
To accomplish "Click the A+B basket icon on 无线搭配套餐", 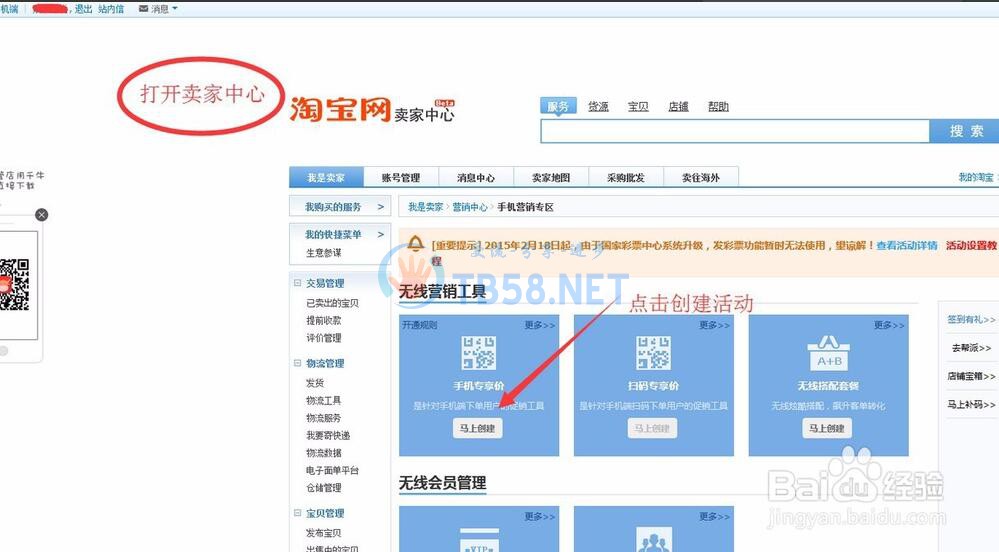I will pos(828,353).
